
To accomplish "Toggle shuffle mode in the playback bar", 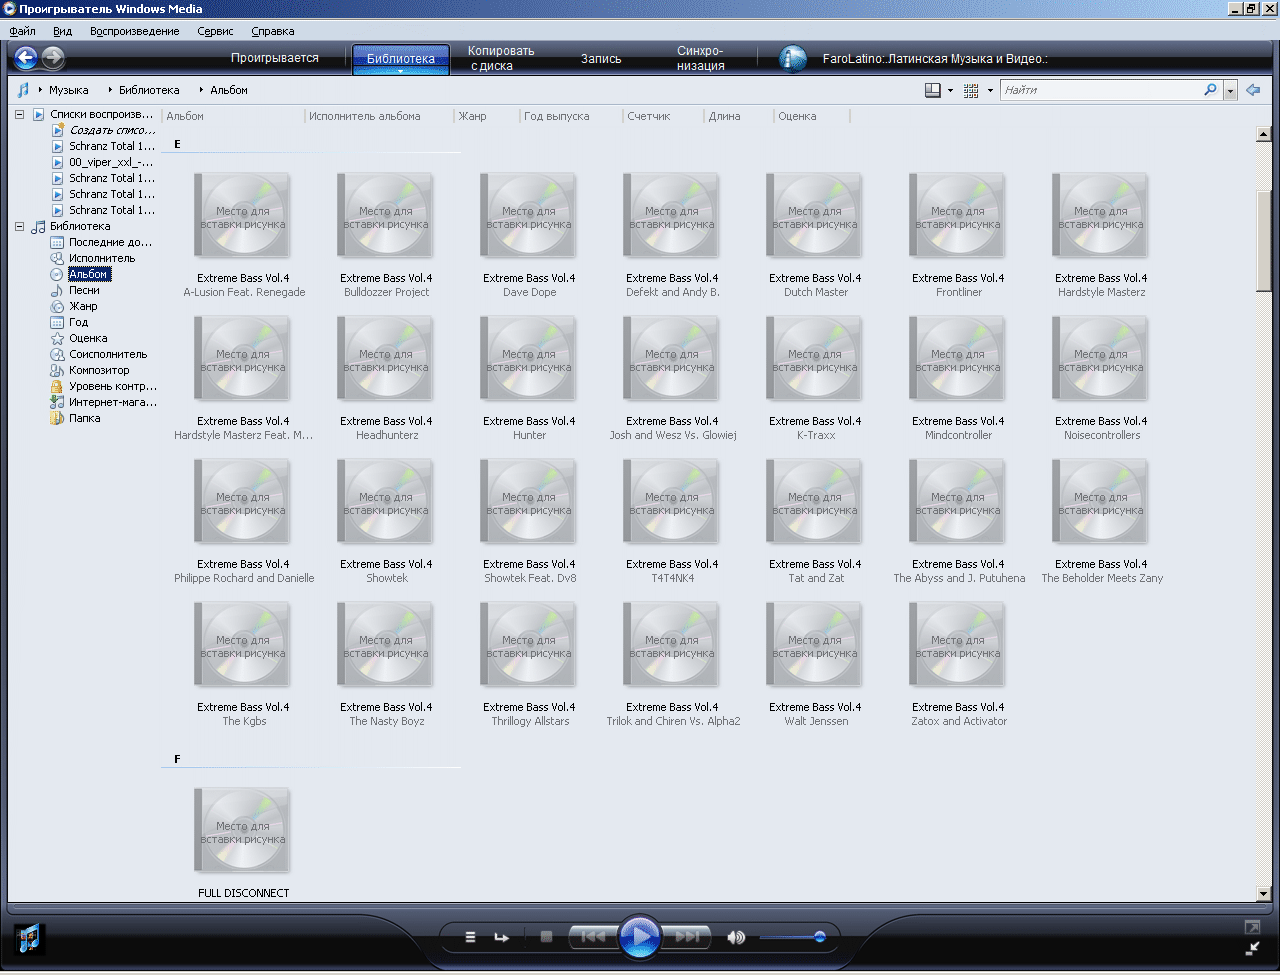I will 470,937.
